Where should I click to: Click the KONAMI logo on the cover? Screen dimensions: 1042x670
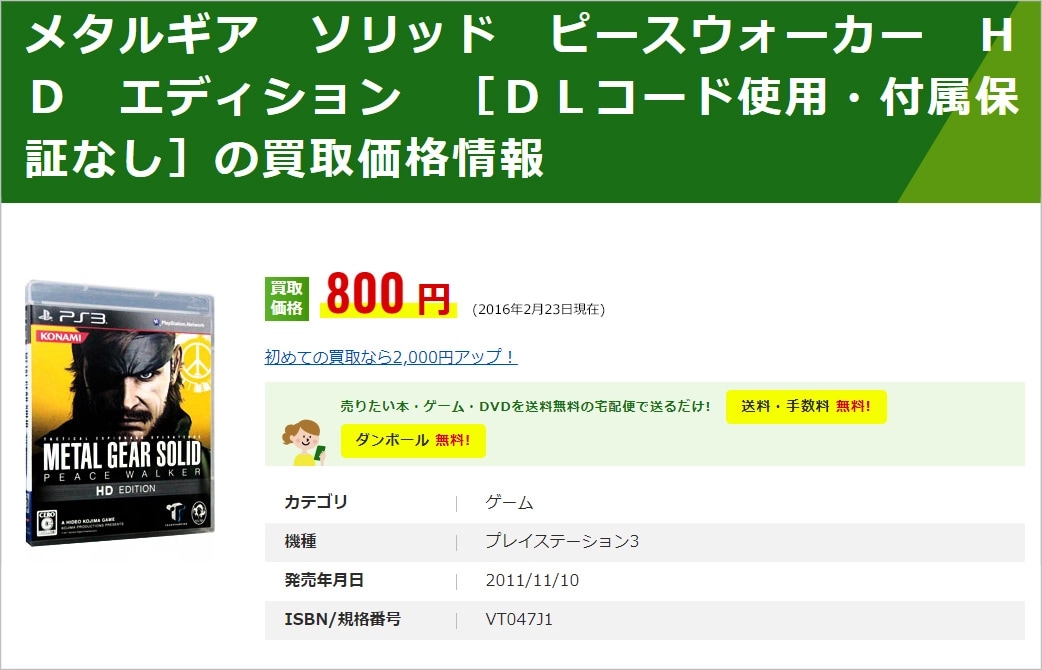[x=60, y=336]
